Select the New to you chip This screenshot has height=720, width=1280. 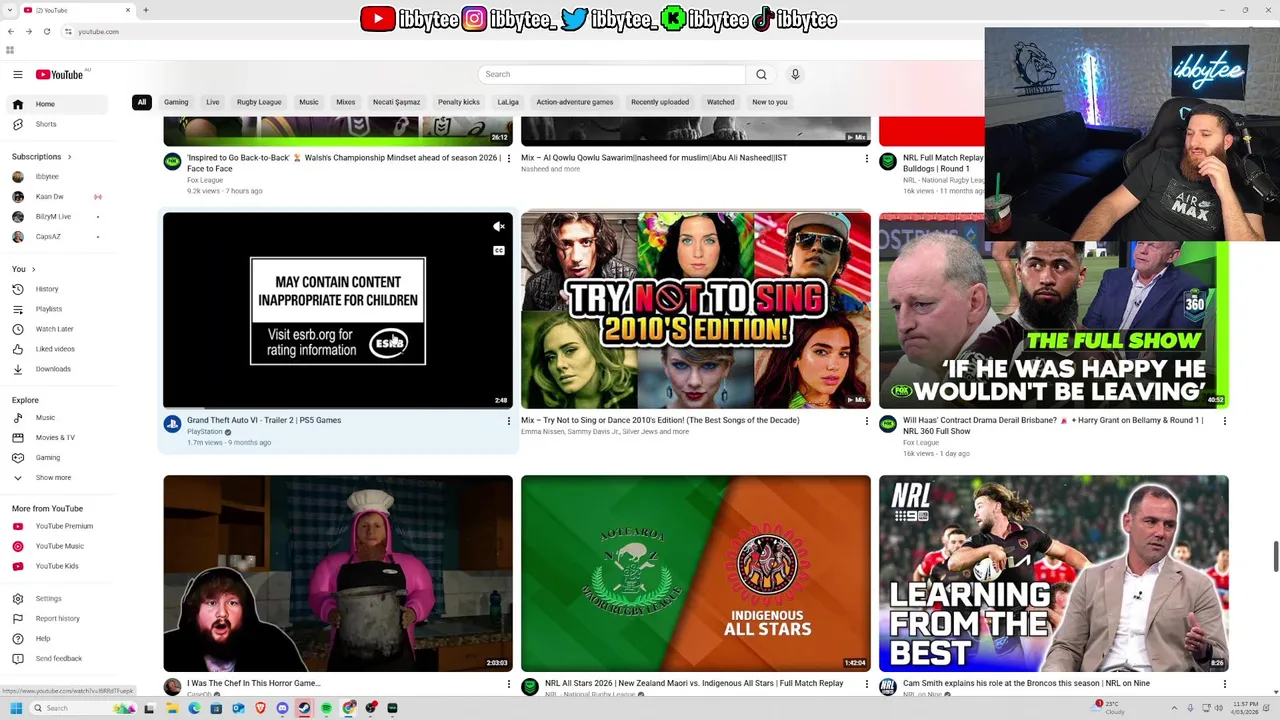pos(770,102)
